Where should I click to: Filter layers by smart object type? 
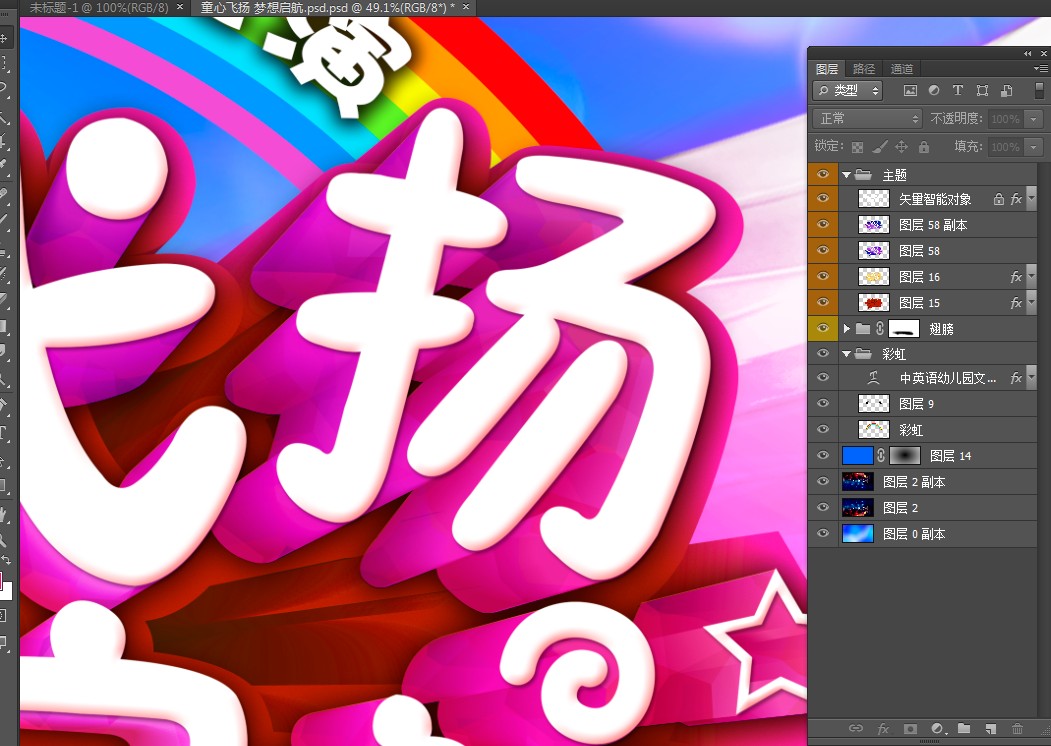tap(1006, 90)
